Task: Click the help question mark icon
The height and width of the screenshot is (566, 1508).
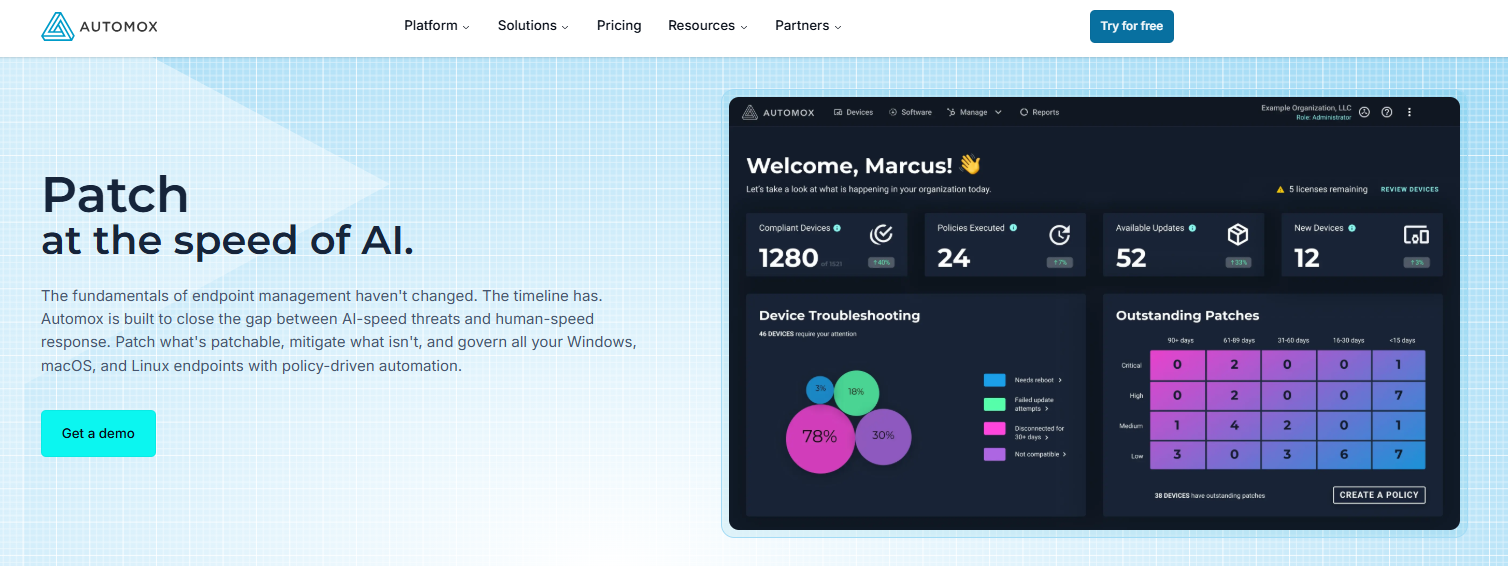Action: pyautogui.click(x=1387, y=112)
